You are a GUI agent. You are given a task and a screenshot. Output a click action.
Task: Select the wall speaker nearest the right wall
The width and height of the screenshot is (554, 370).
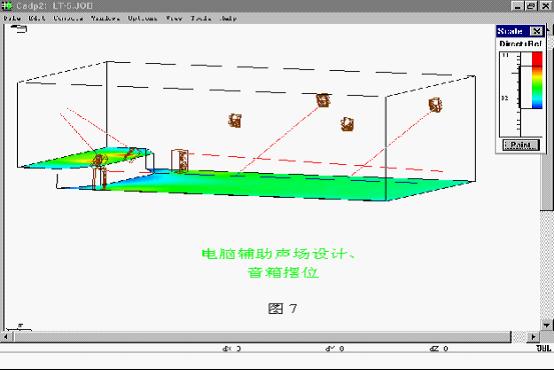click(435, 105)
